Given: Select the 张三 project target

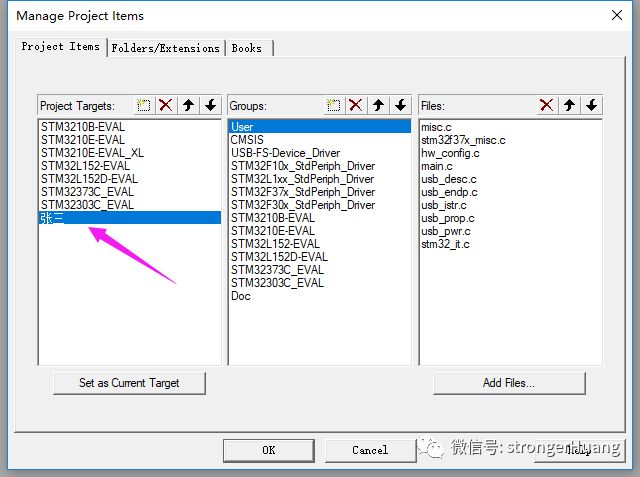Looking at the screenshot, I should point(130,217).
